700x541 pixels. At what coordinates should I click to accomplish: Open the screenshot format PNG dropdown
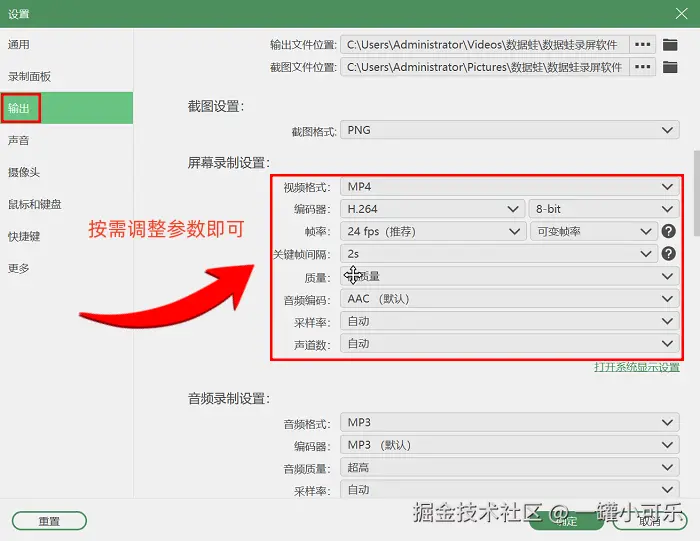coord(510,130)
